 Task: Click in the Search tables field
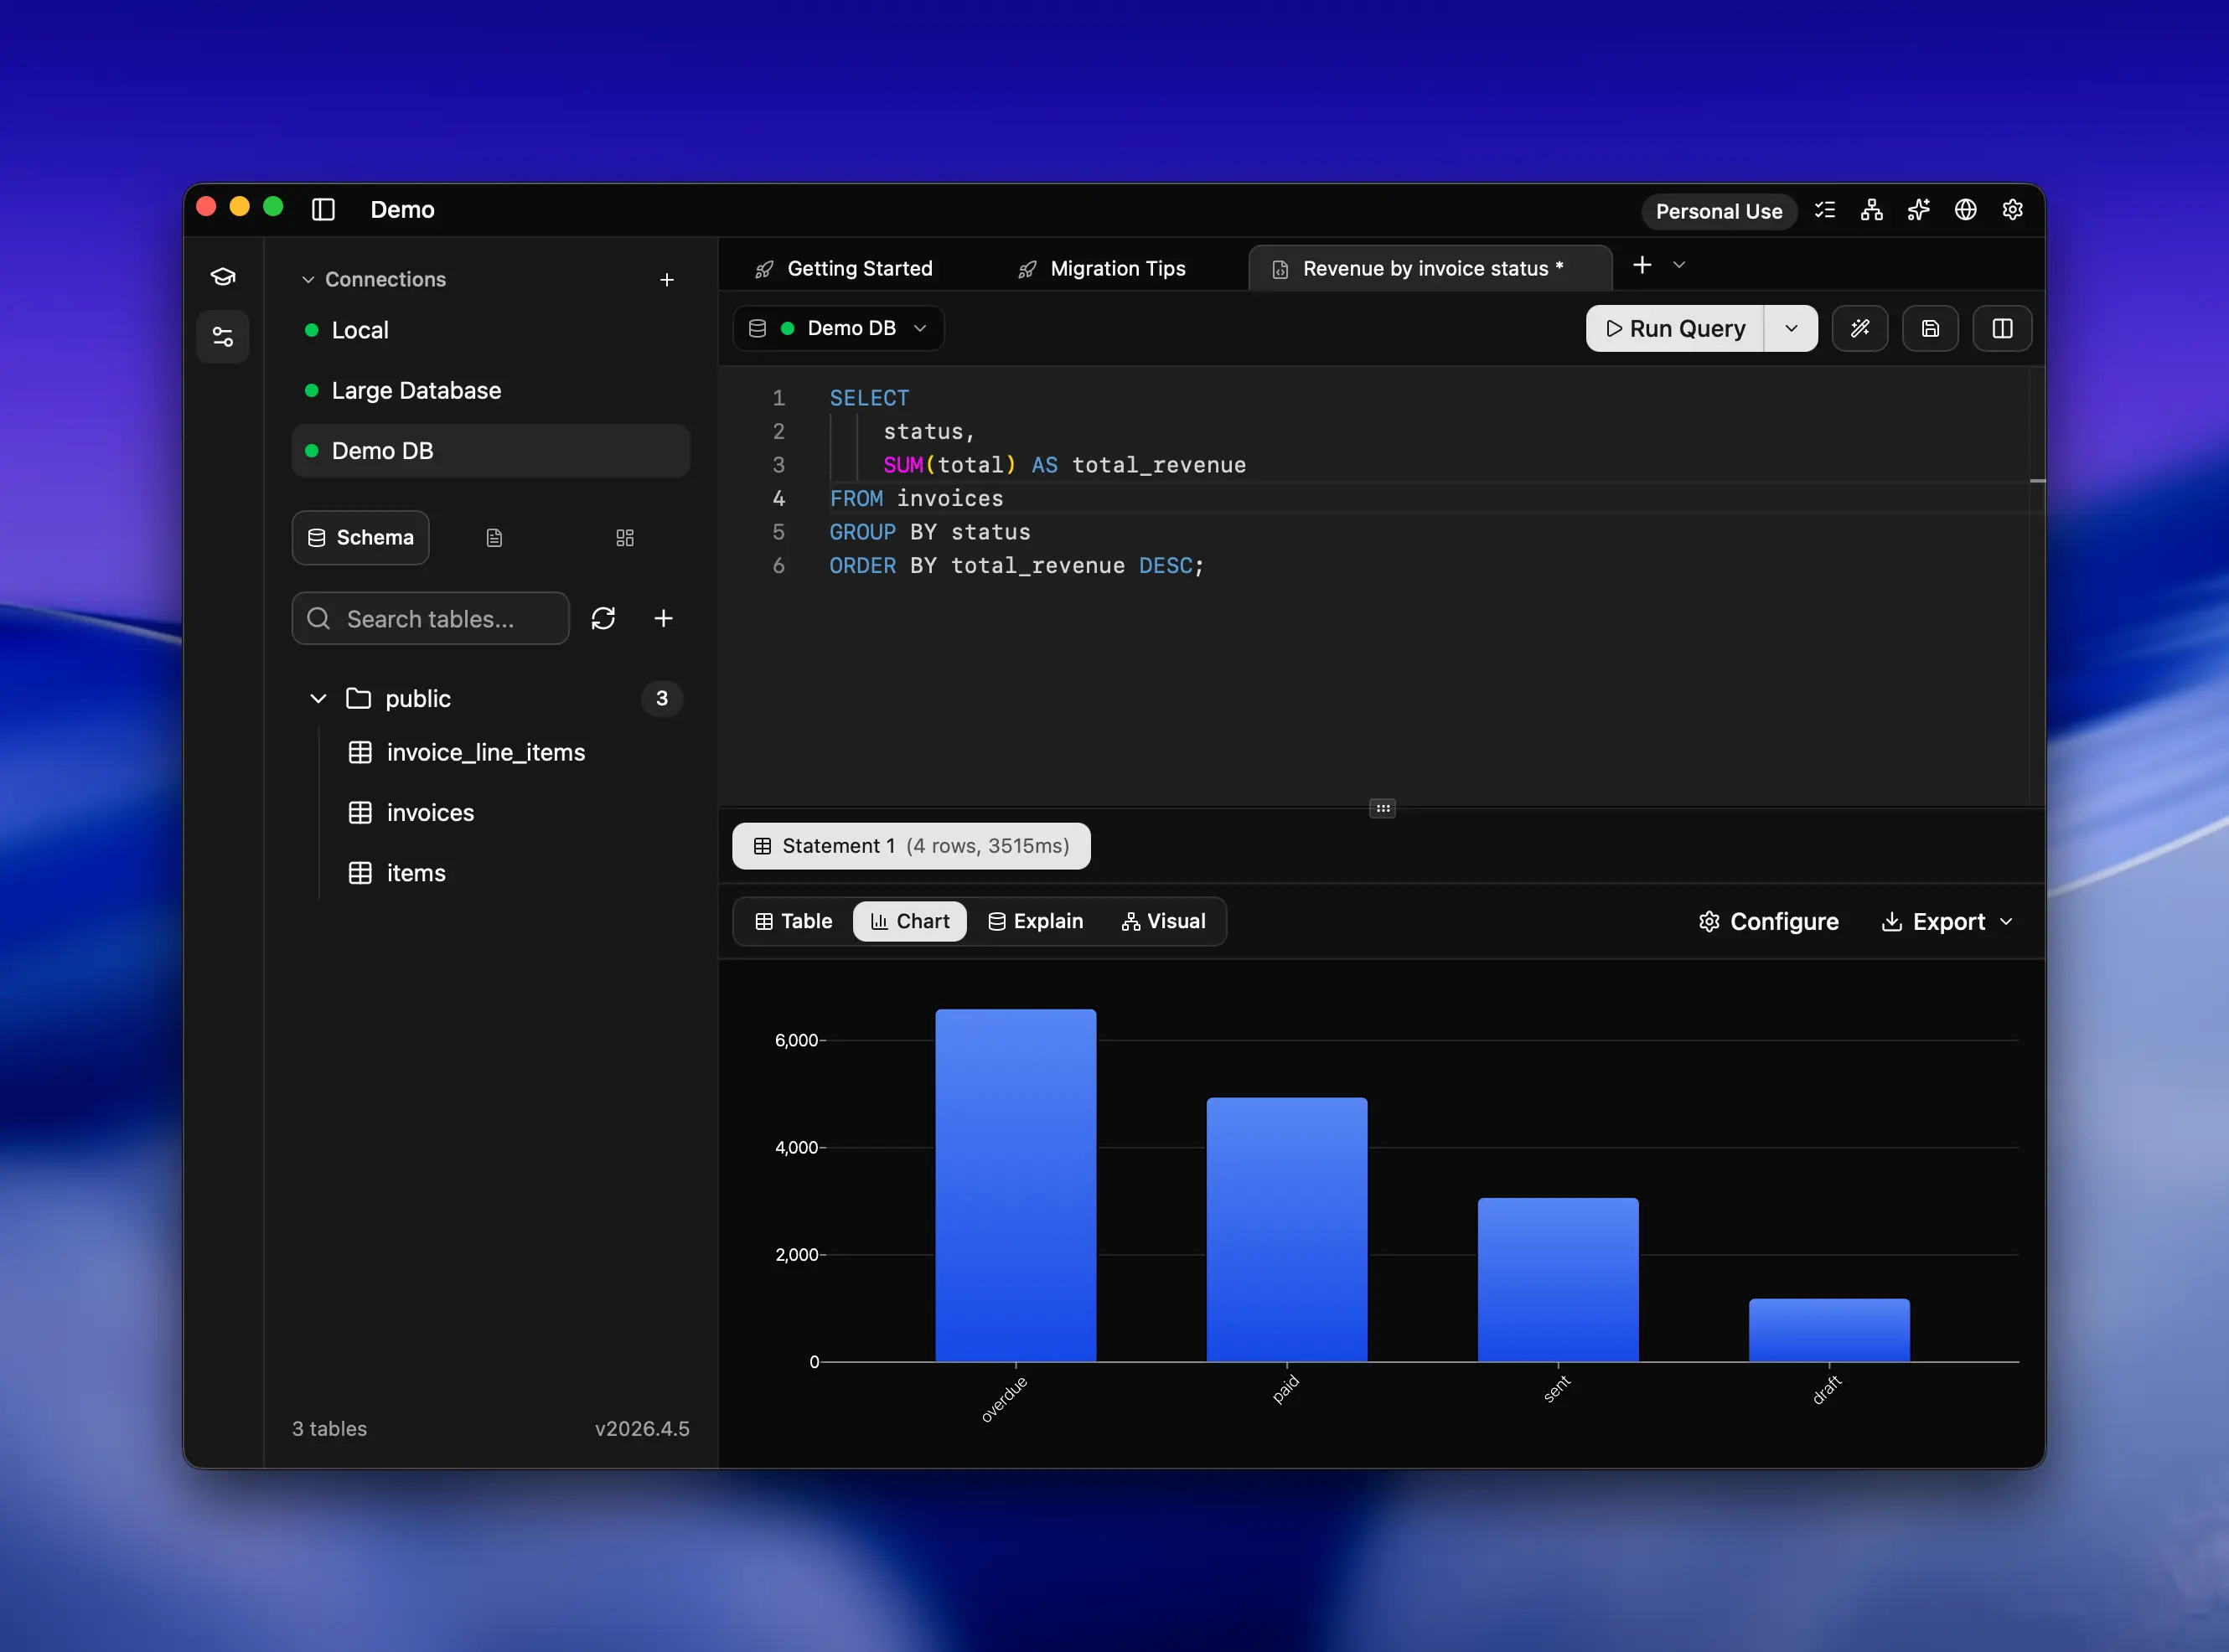(430, 618)
